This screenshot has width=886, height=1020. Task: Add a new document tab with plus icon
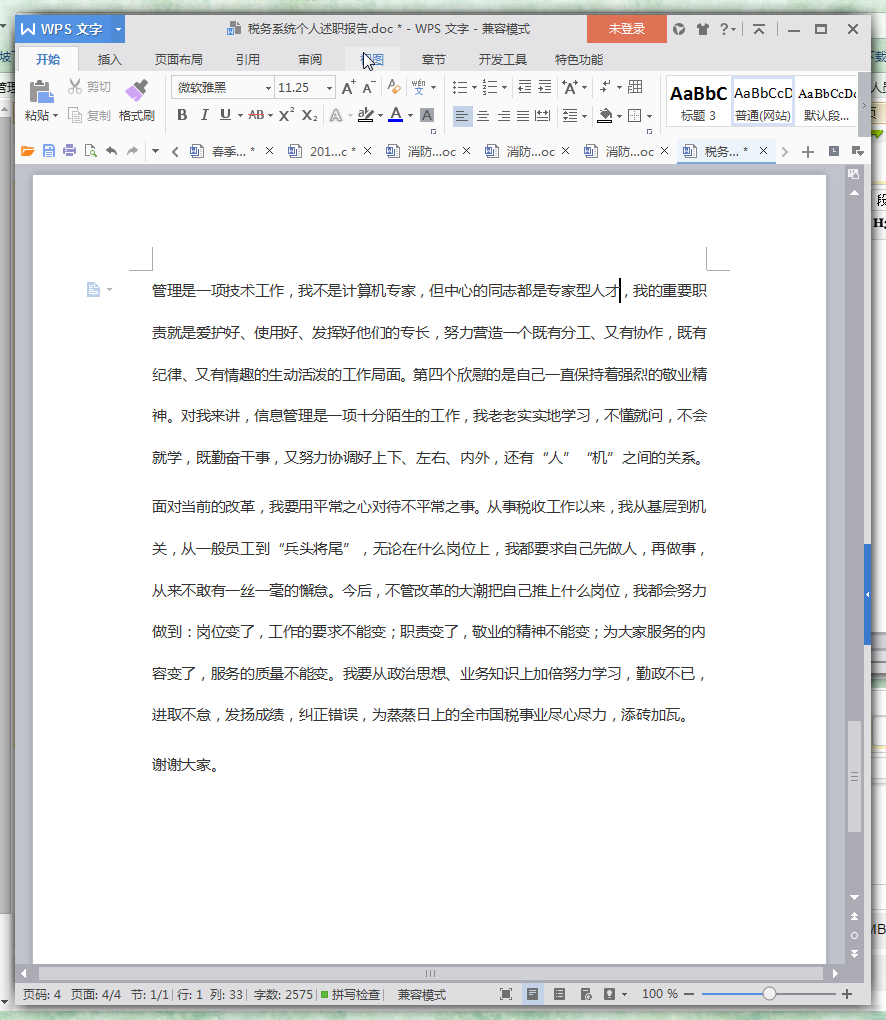click(808, 152)
